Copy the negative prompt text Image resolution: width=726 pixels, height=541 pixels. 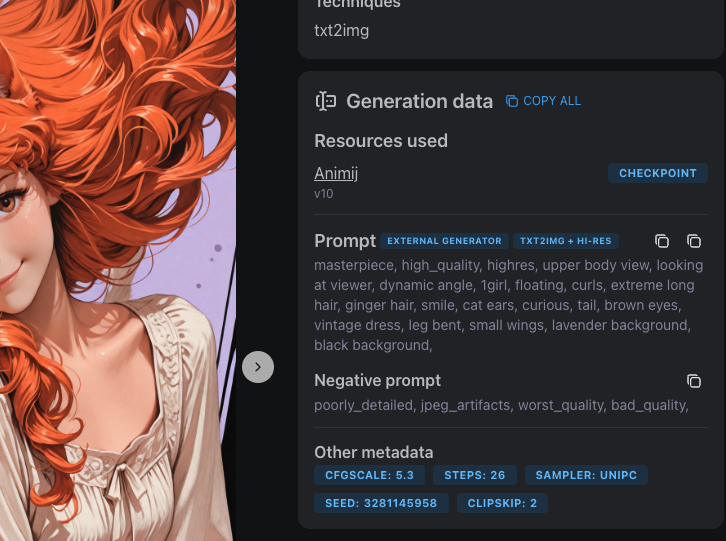[694, 381]
